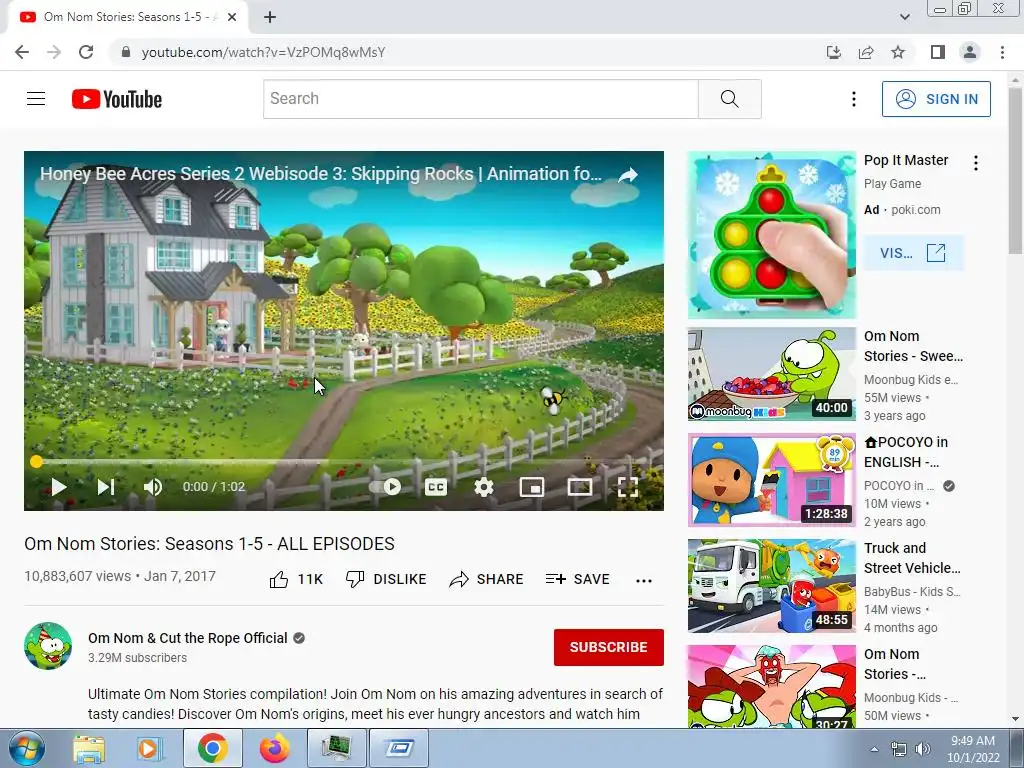Open player settings gear

click(x=483, y=487)
